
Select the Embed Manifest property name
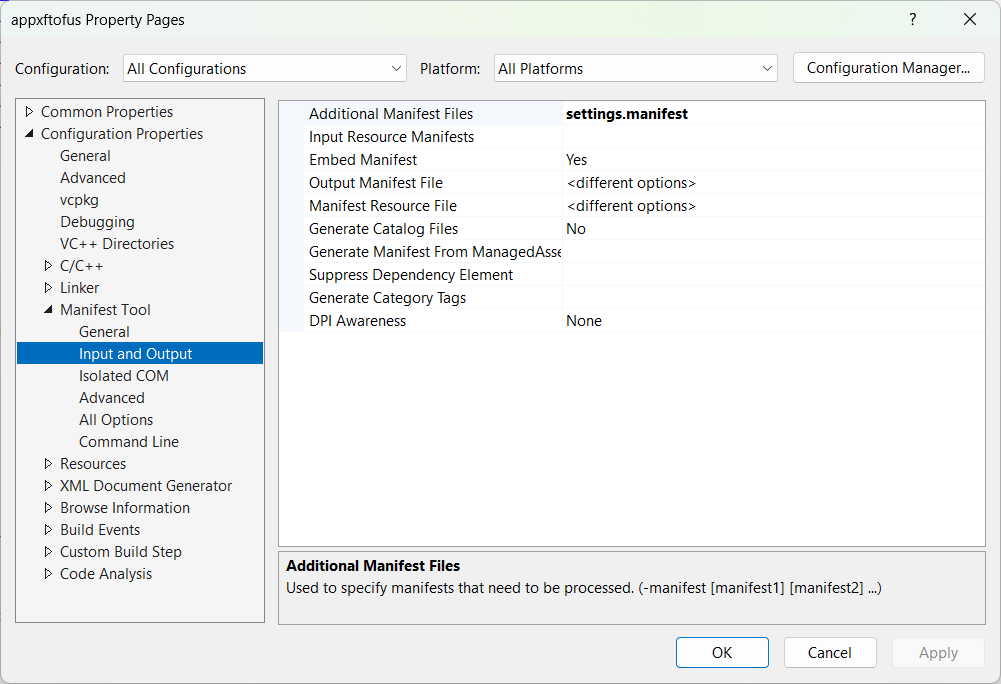[363, 160]
